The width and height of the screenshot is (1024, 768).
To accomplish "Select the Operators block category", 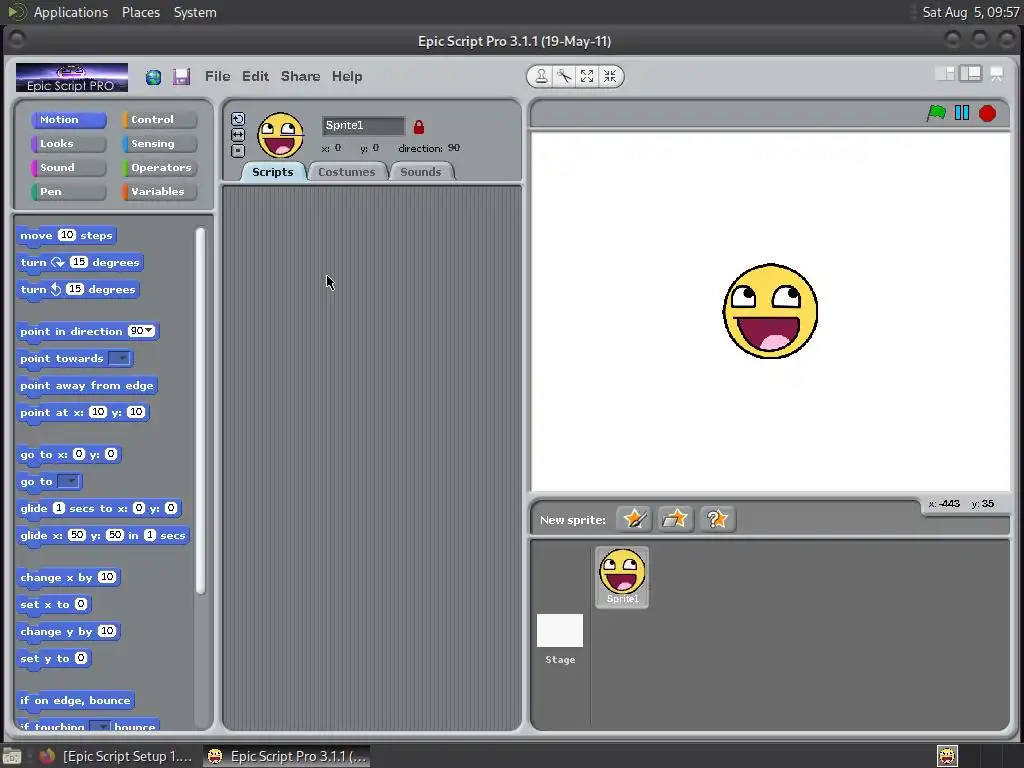I will coord(159,168).
